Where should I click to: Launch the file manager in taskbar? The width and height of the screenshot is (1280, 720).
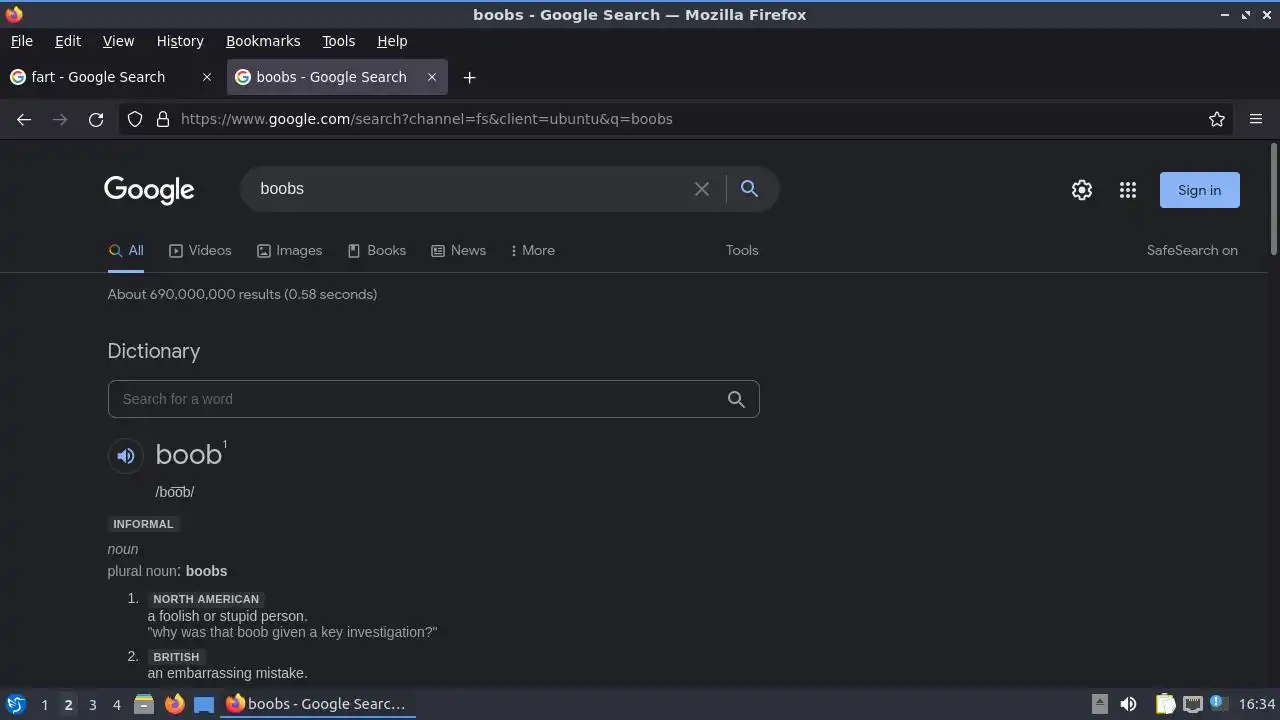pos(144,704)
